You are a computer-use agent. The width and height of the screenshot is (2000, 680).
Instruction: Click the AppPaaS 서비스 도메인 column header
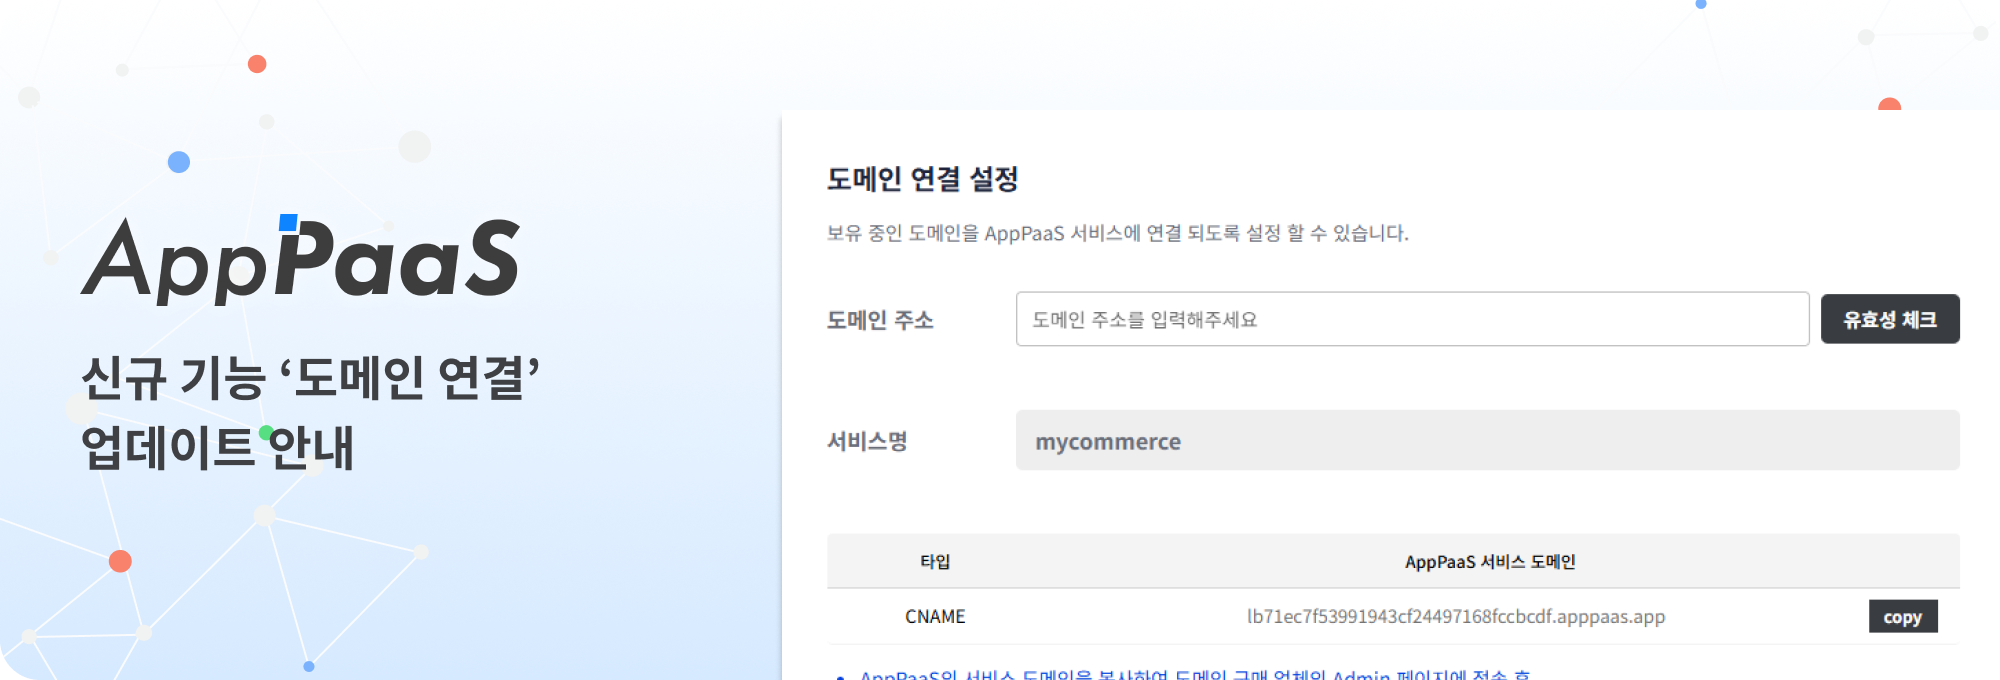point(1490,562)
